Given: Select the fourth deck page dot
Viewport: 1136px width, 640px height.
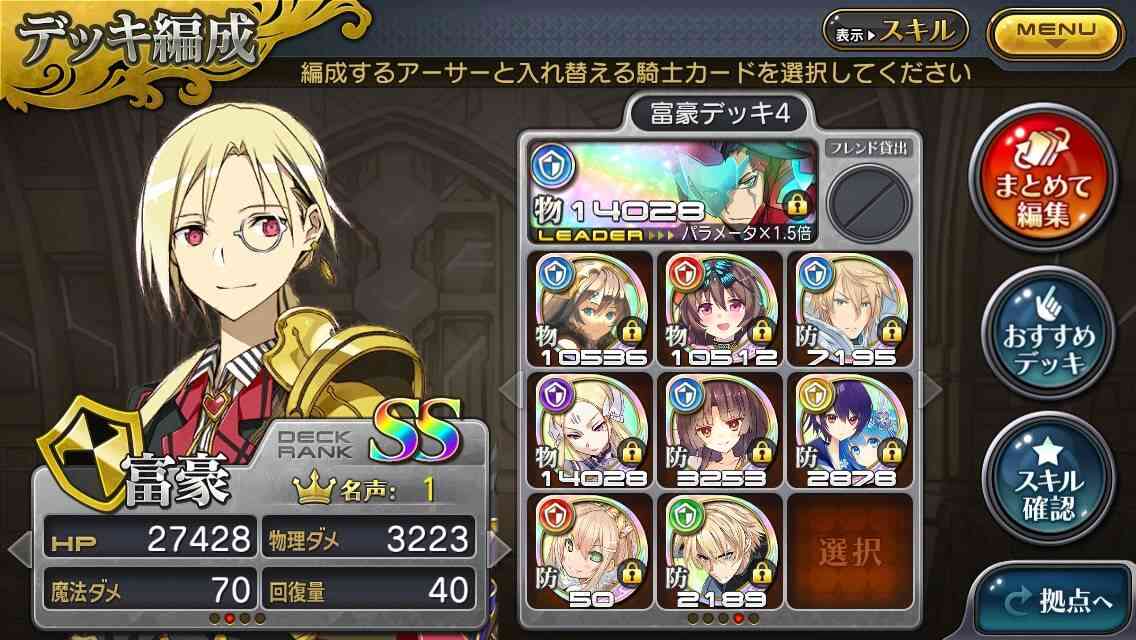Looking at the screenshot, I should tap(738, 619).
